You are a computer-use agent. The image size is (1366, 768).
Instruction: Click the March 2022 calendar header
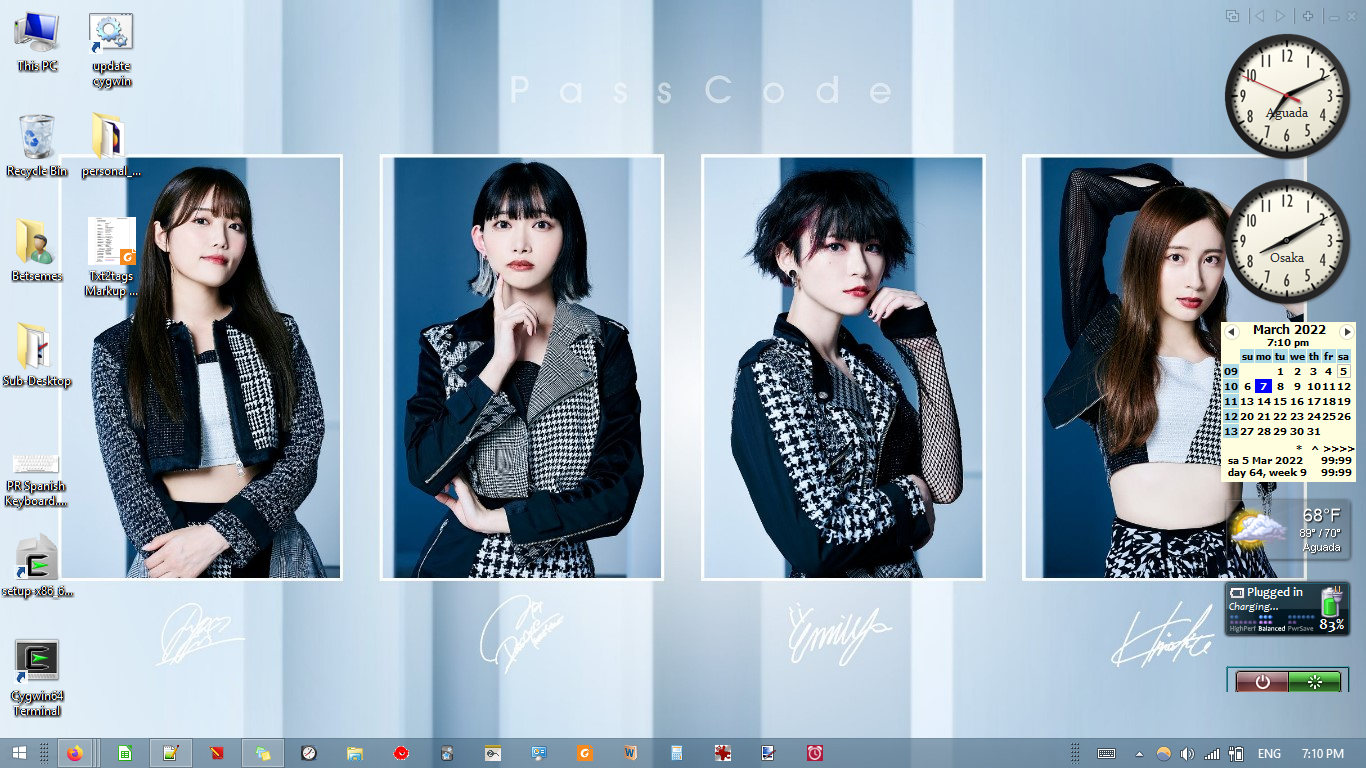1289,329
